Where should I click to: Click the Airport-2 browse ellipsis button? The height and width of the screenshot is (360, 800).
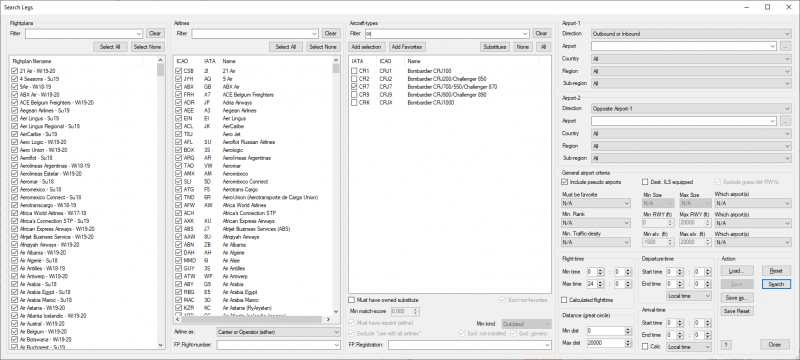(786, 121)
